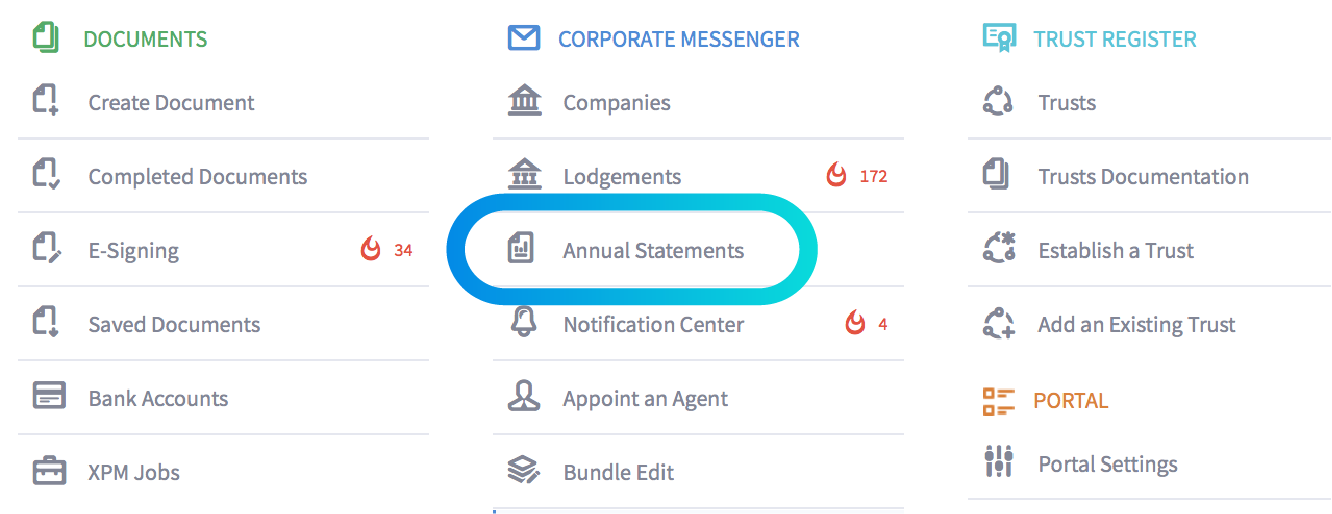Click the Bundle Edit layers icon

(524, 470)
